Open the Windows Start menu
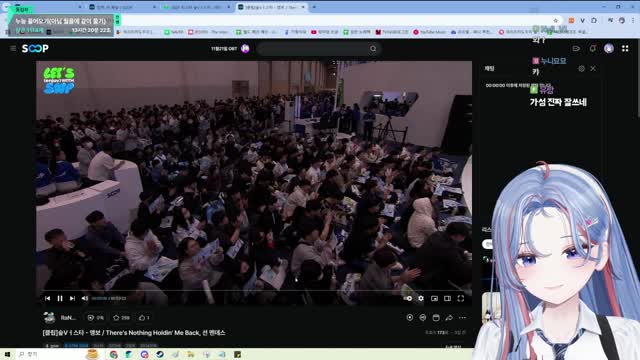This screenshot has height=360, width=640. 7,354
